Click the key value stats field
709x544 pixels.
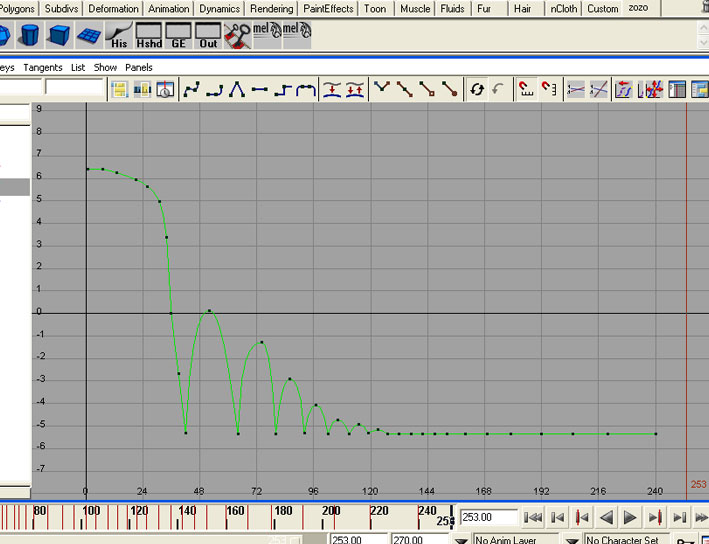[74, 87]
